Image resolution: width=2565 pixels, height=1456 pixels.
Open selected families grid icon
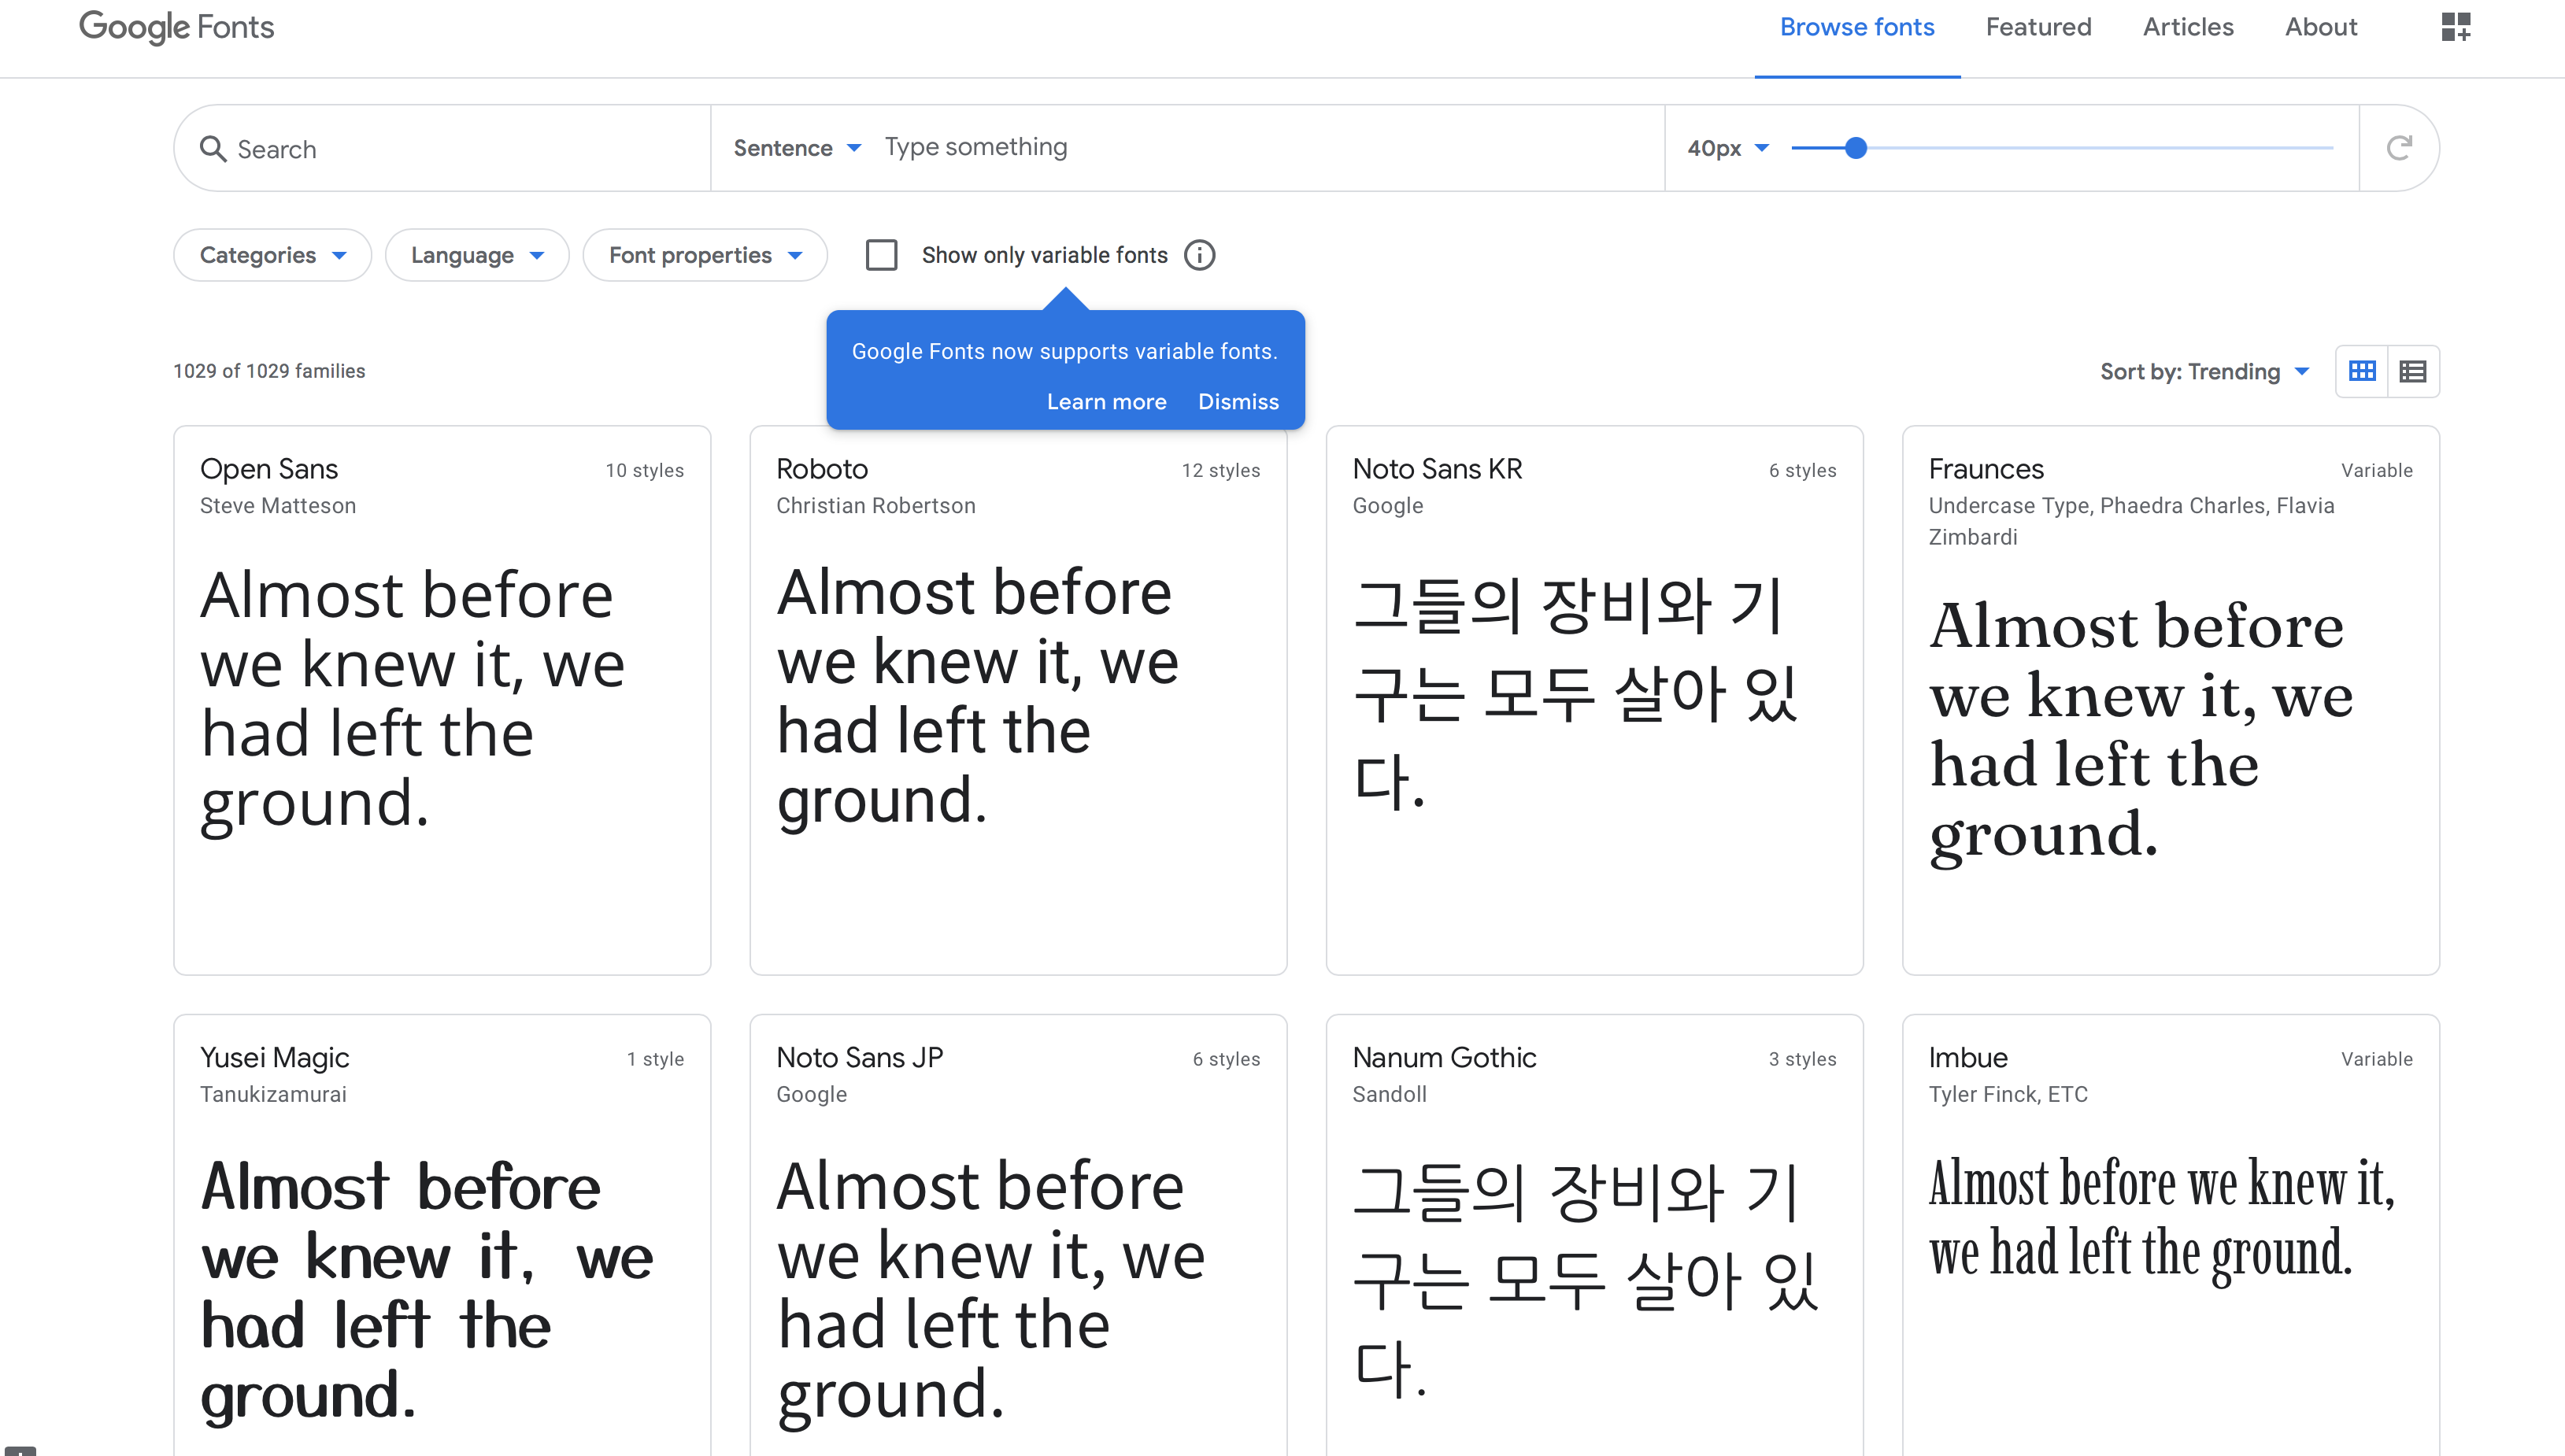[2455, 27]
